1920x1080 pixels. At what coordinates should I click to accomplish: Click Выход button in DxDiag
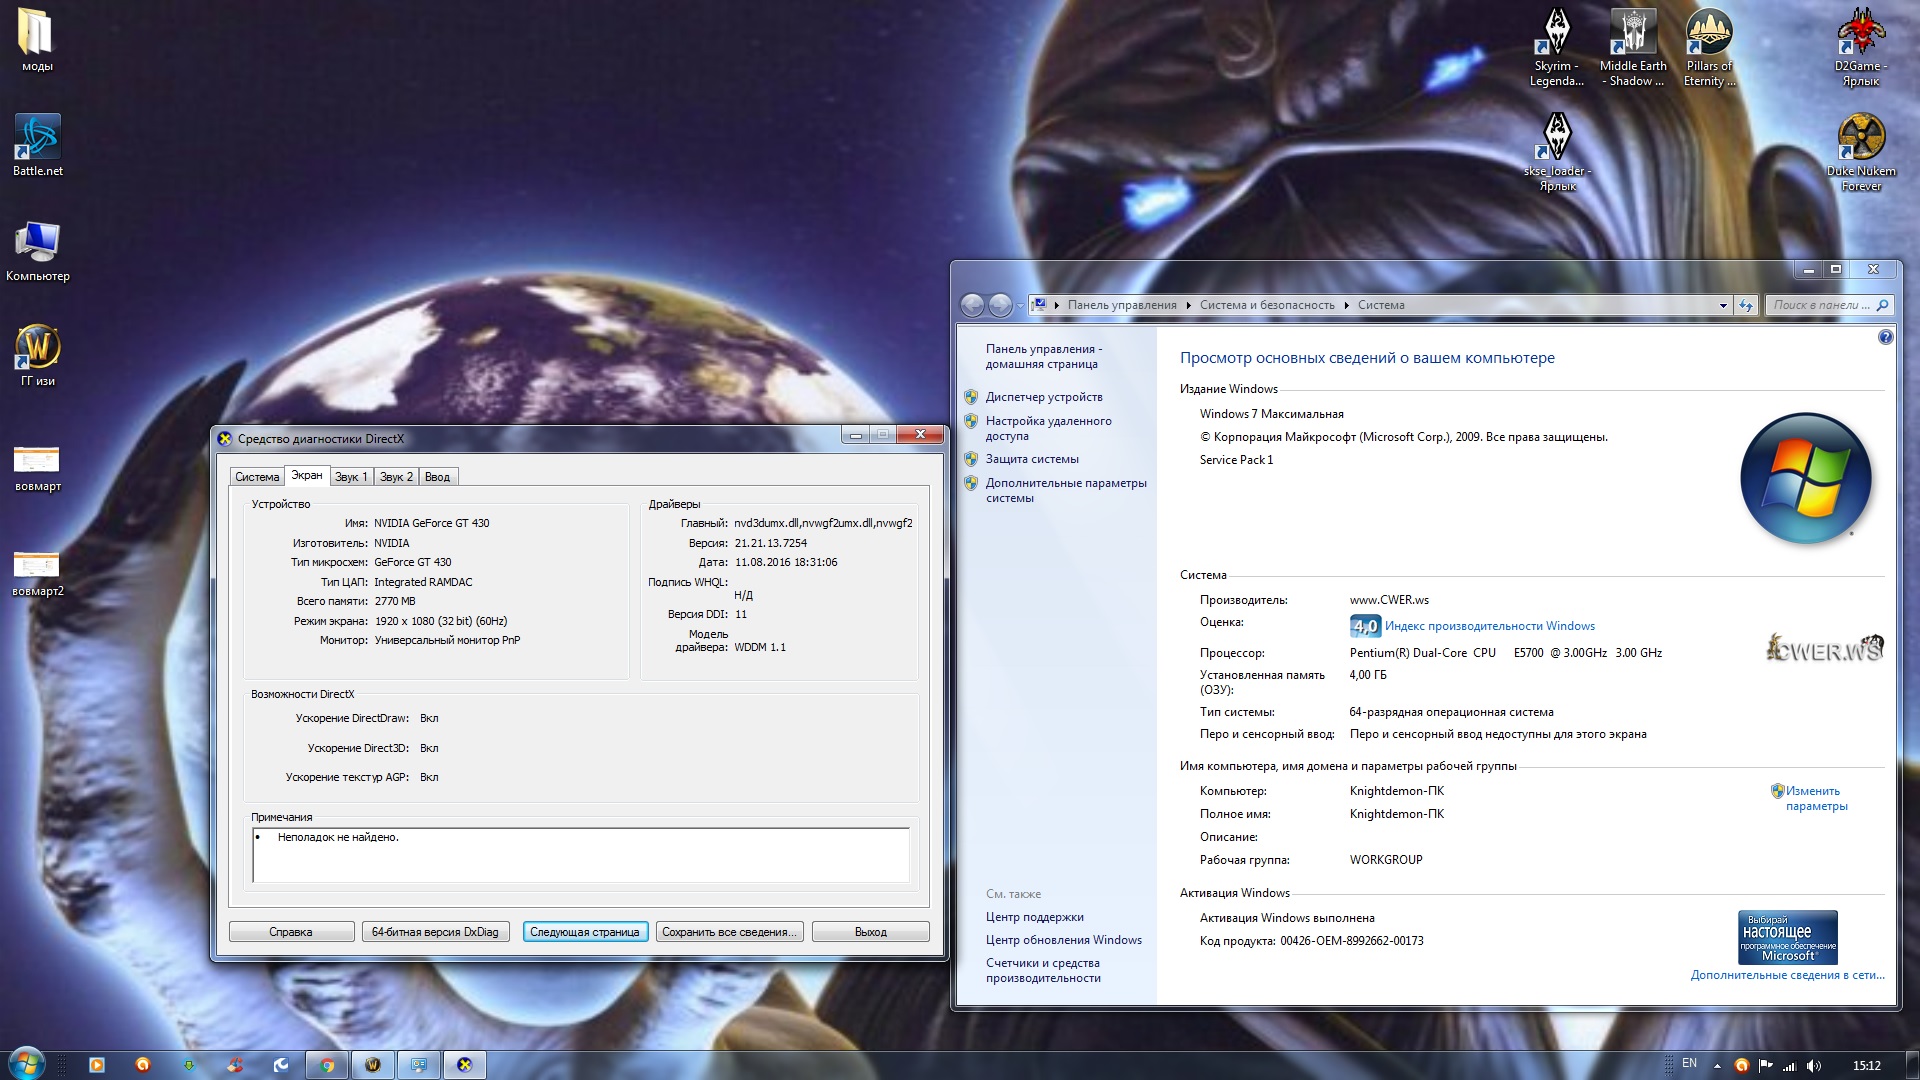coord(871,932)
